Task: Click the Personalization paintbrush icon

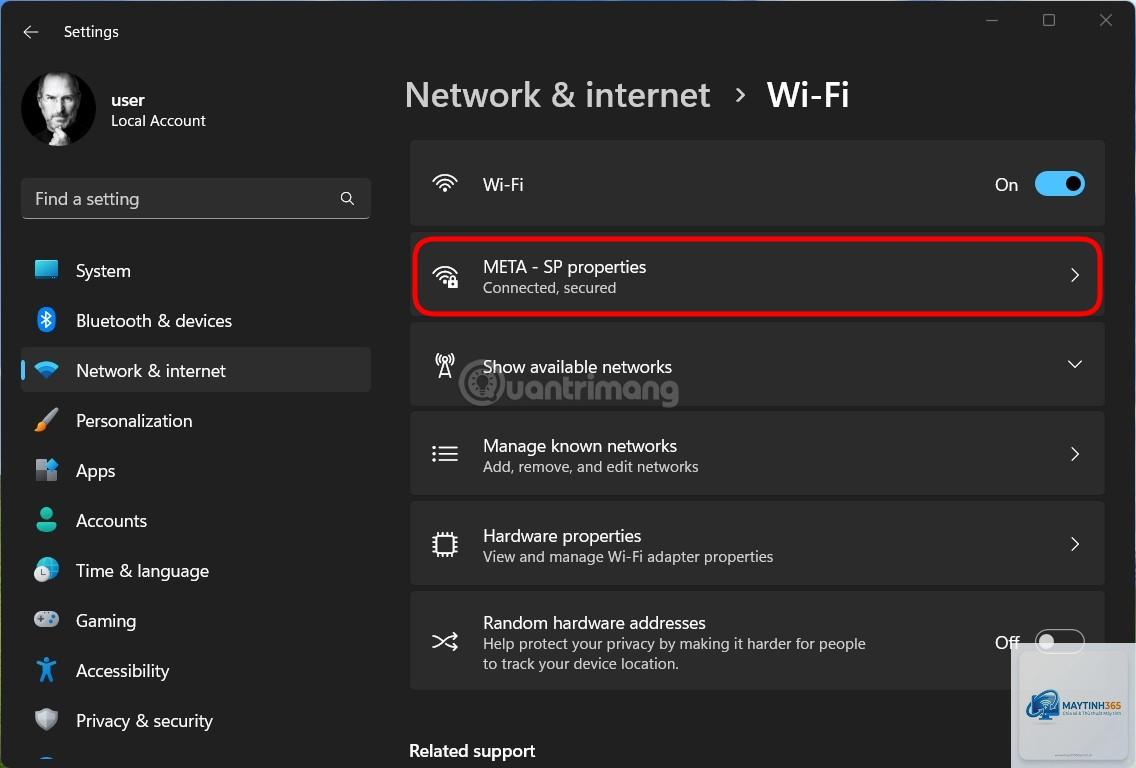Action: pyautogui.click(x=46, y=420)
